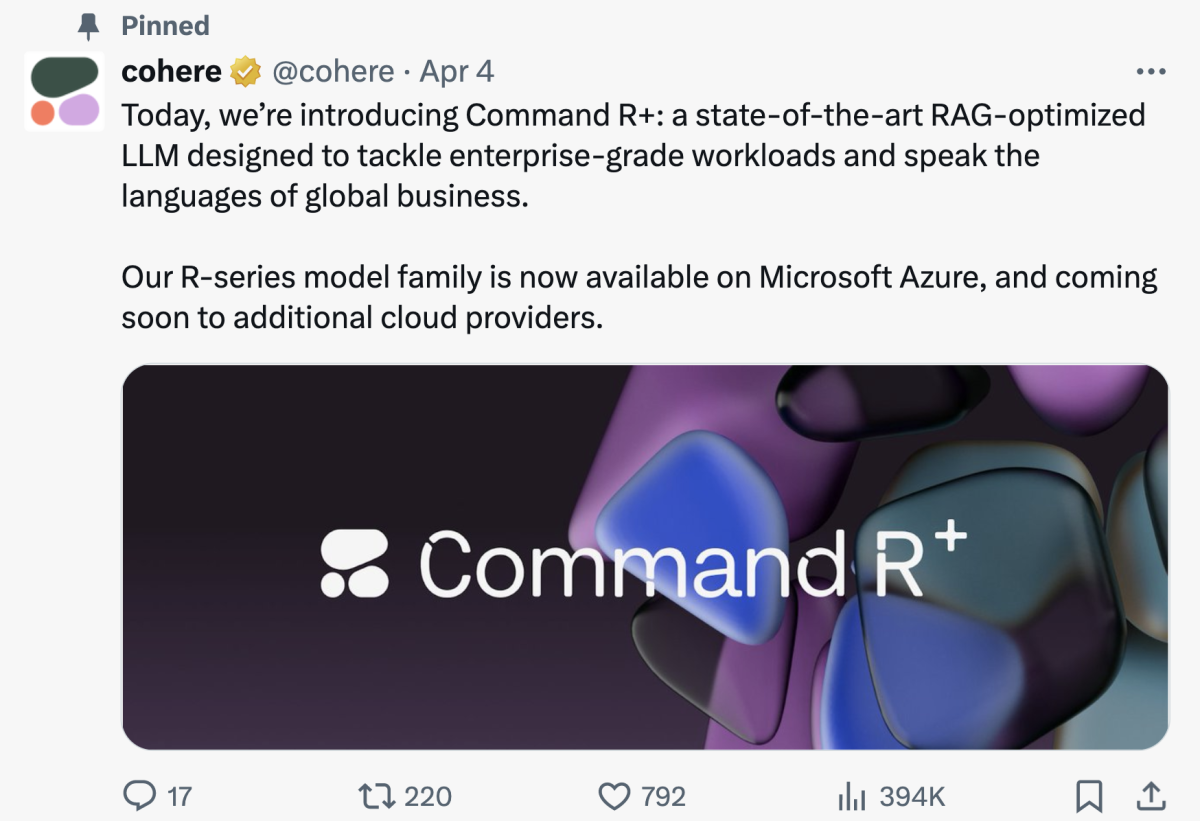
Task: Click the 220 reposts count
Action: (428, 796)
